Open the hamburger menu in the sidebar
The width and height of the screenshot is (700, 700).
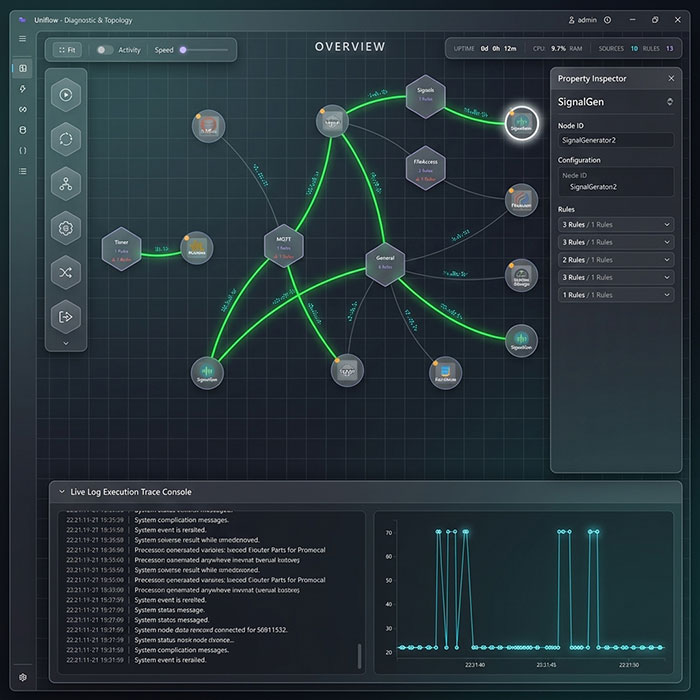tap(22, 39)
